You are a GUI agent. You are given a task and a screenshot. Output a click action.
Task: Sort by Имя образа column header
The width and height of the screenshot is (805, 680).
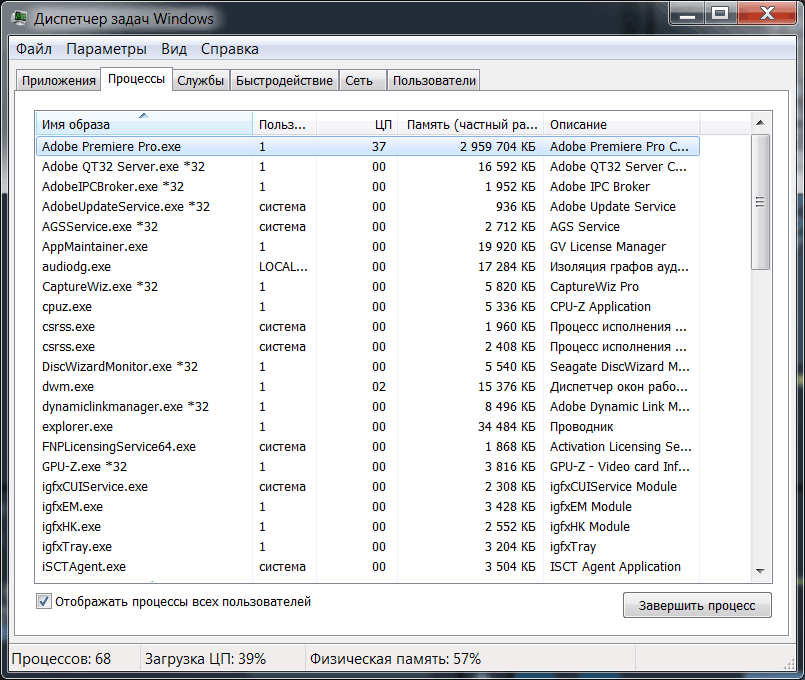click(144, 124)
